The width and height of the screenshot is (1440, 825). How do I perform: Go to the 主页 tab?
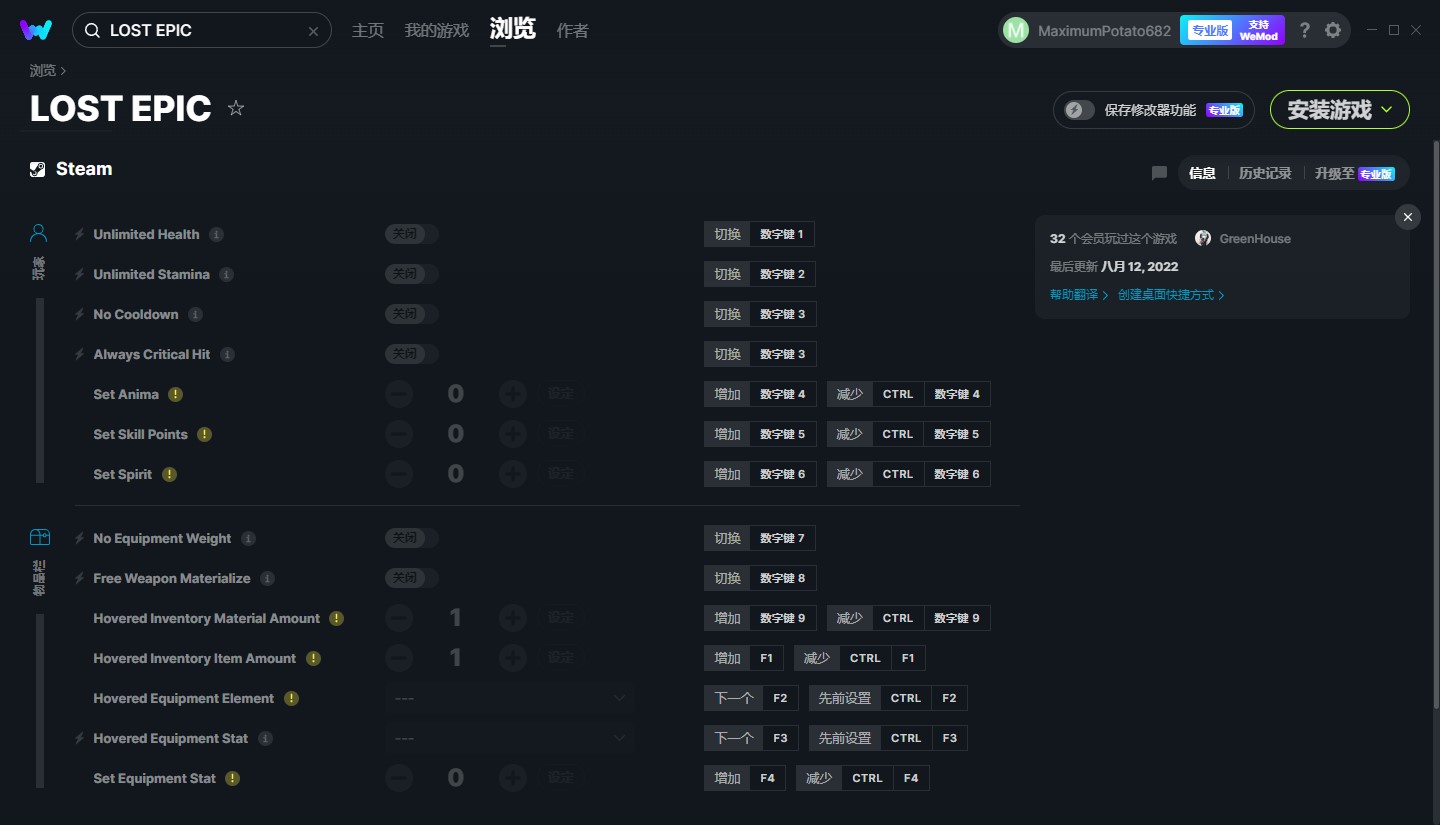(368, 31)
